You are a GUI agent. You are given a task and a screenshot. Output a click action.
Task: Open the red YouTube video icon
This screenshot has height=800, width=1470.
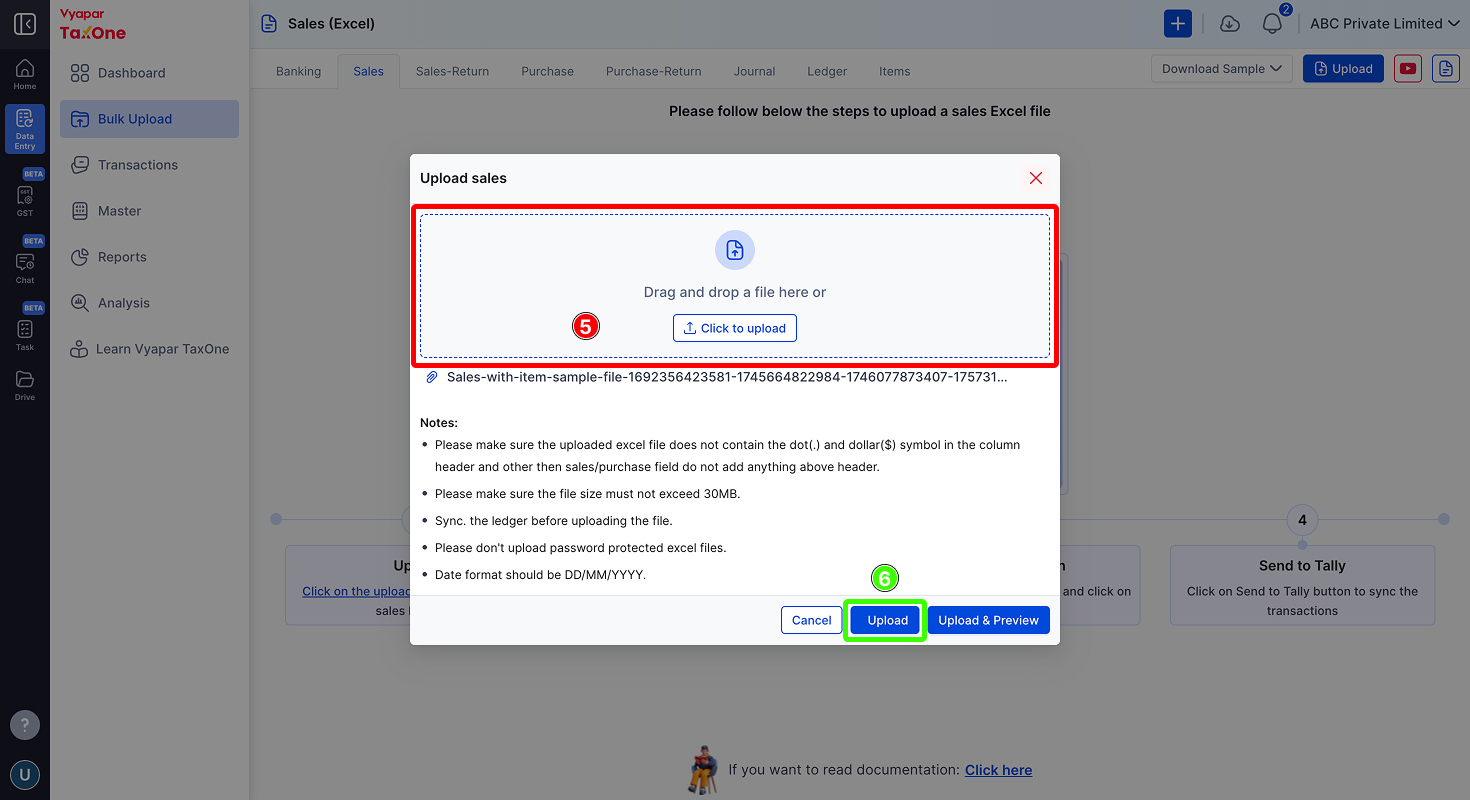pyautogui.click(x=1408, y=69)
